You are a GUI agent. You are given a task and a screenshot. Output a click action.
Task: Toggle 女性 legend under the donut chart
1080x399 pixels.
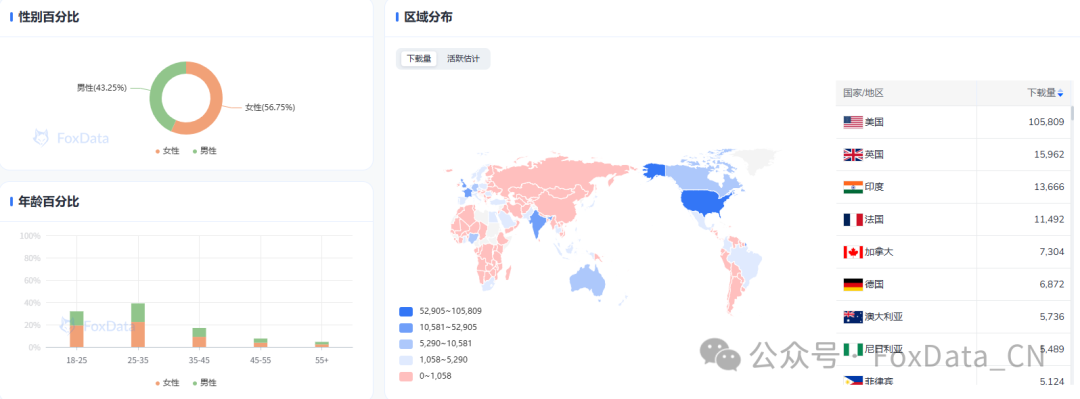coord(167,150)
